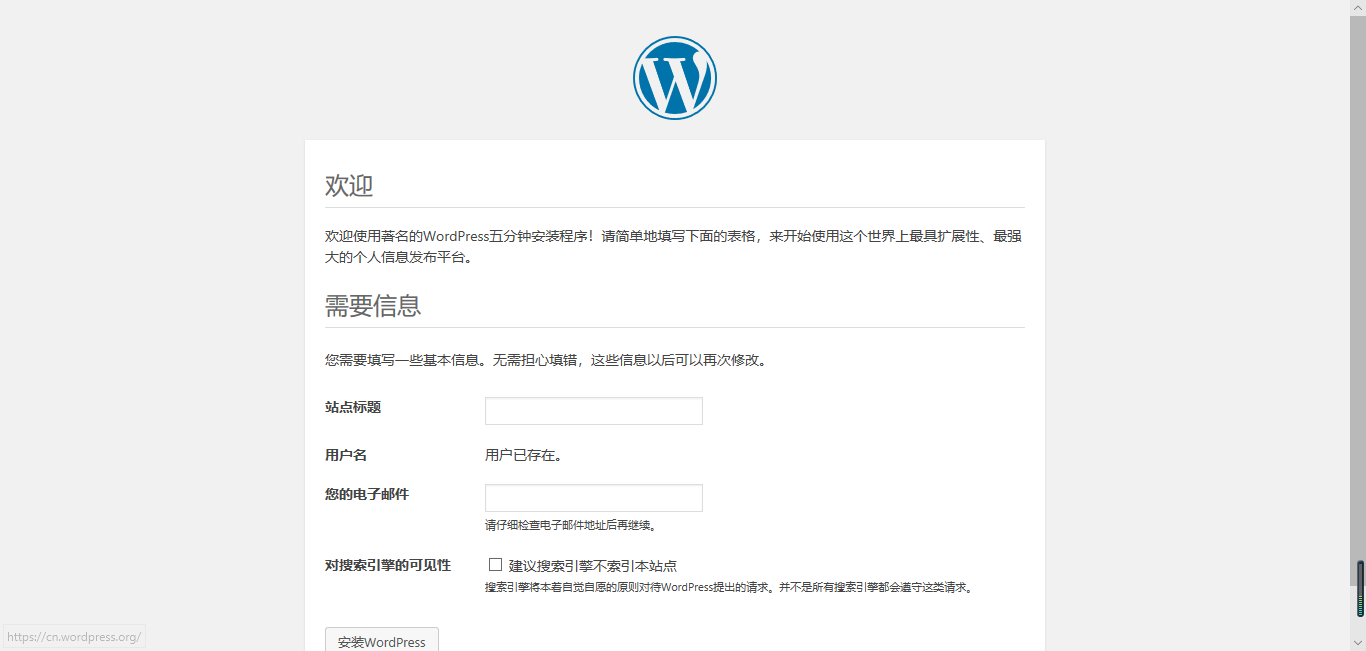The height and width of the screenshot is (651, 1366).
Task: Focus the 您的电子邮件 input field
Action: pos(594,498)
